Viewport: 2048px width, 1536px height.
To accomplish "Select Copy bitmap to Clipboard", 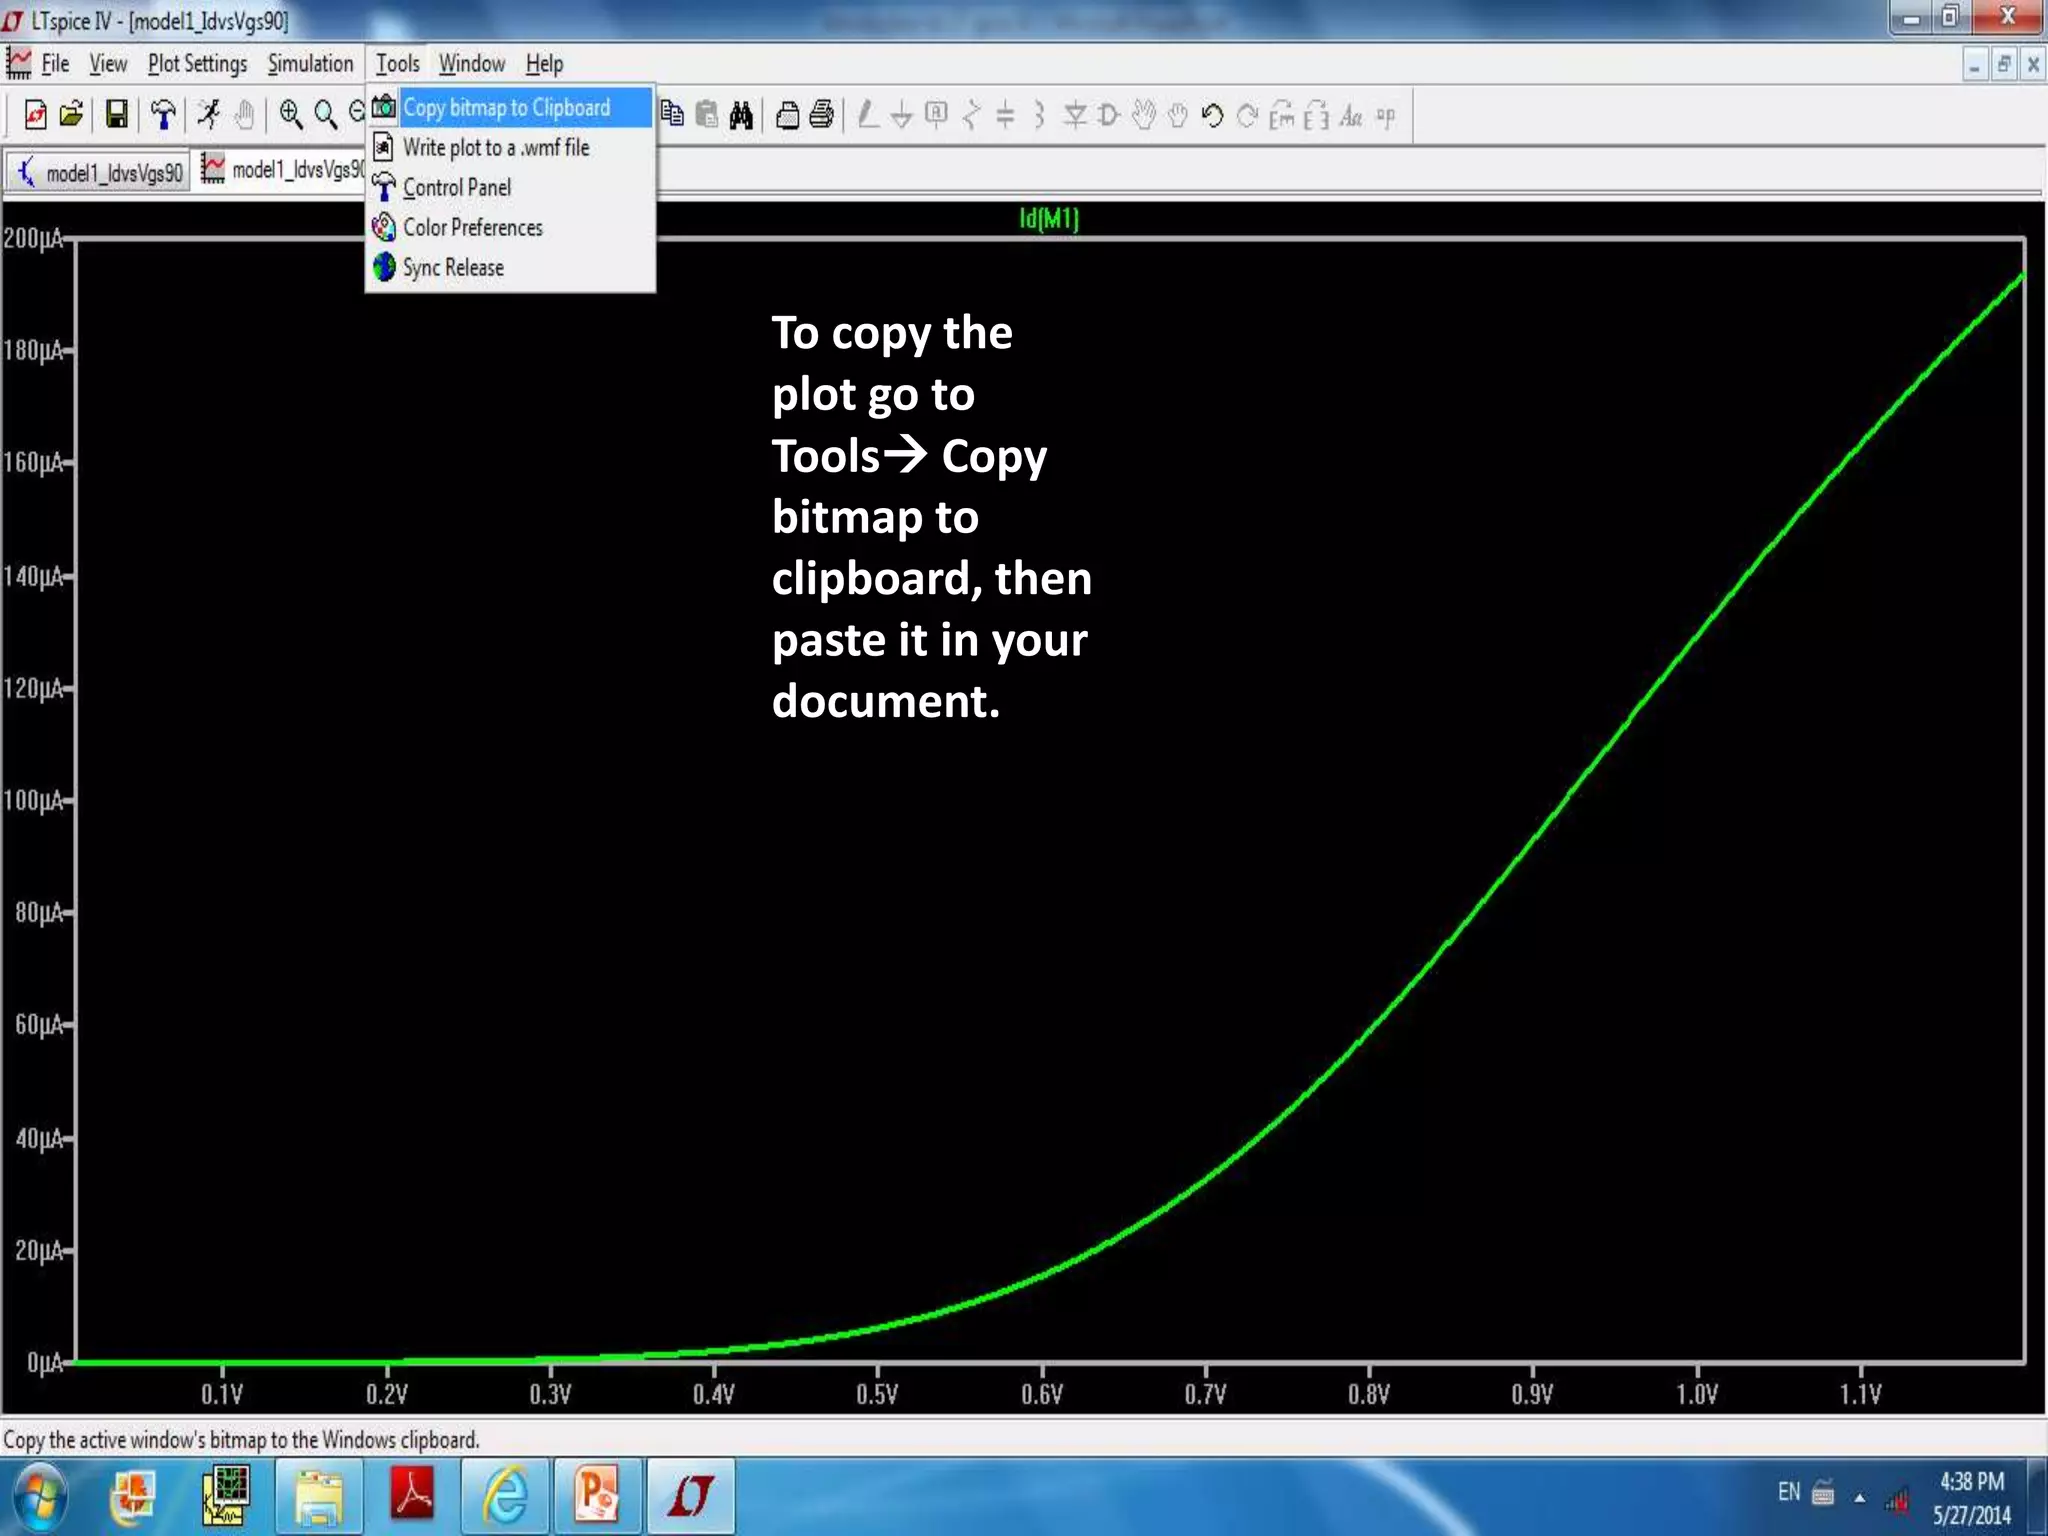I will point(506,108).
